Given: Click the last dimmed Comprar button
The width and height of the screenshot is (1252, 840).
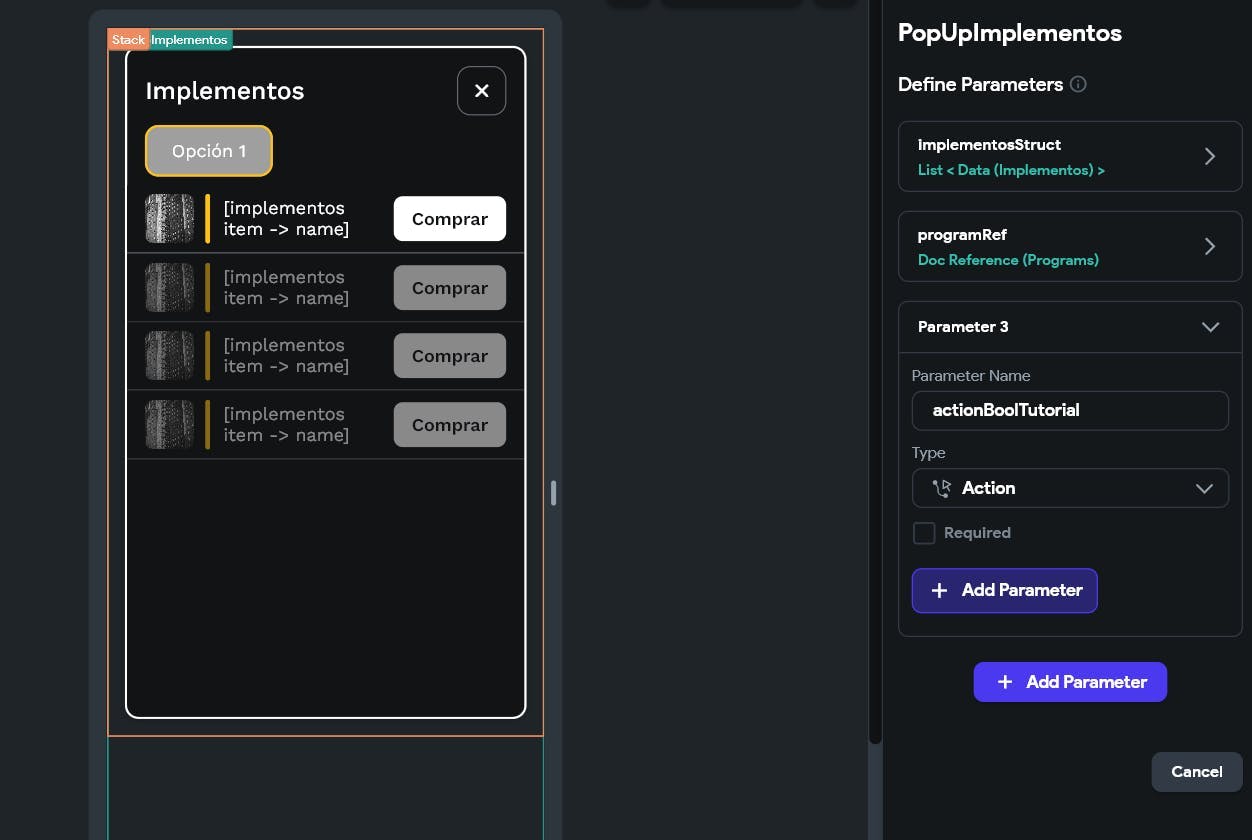Looking at the screenshot, I should click(449, 425).
